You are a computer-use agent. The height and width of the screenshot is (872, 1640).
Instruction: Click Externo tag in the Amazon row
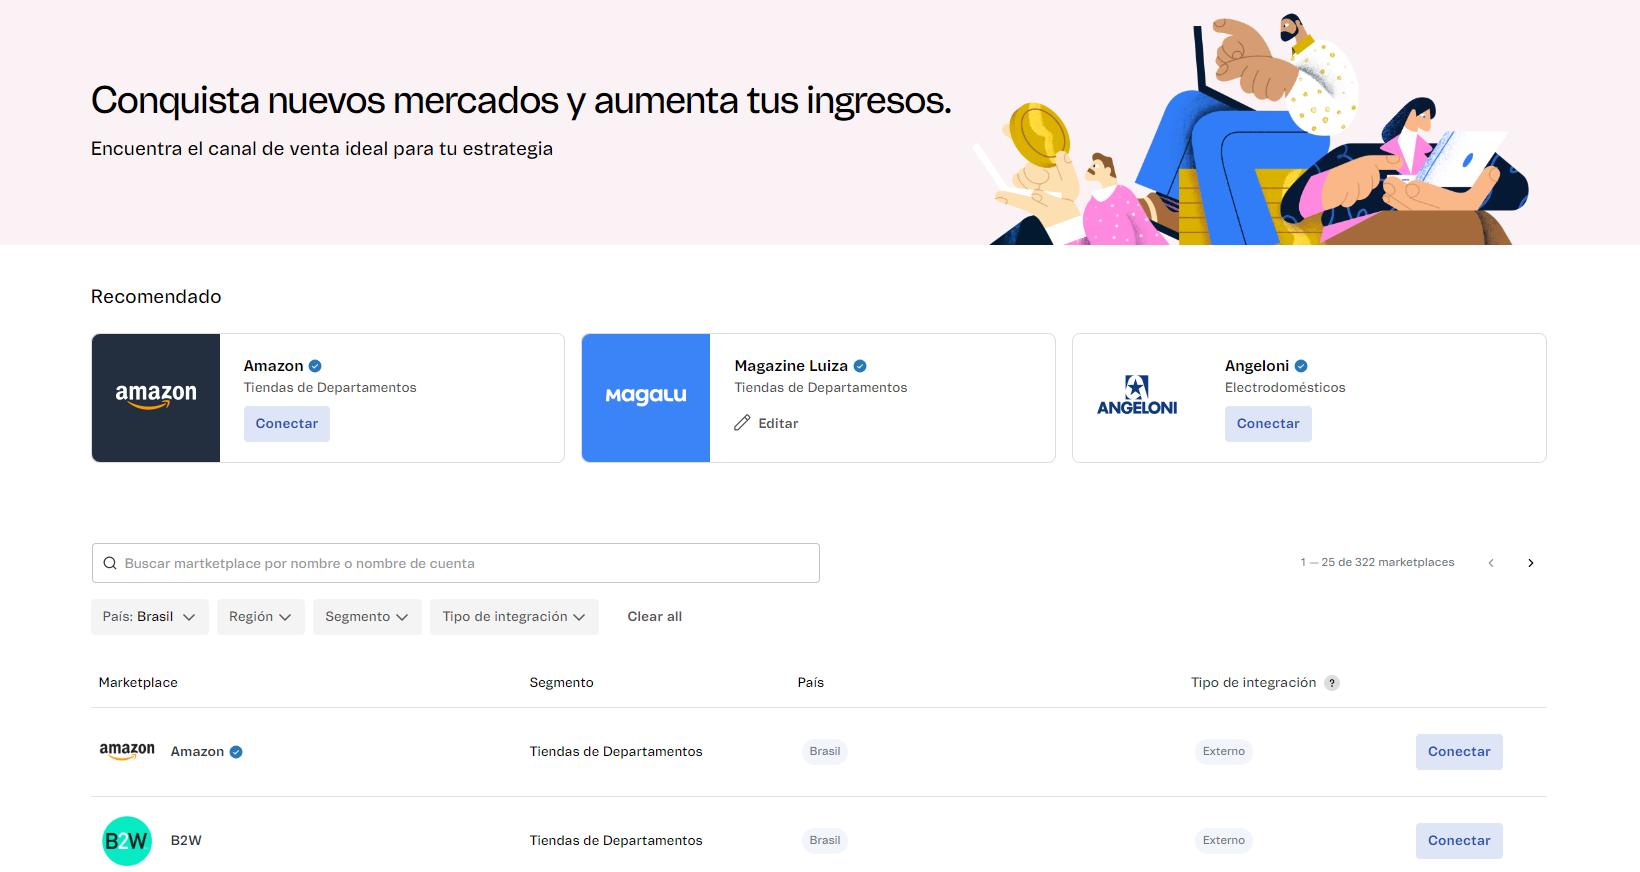1224,752
